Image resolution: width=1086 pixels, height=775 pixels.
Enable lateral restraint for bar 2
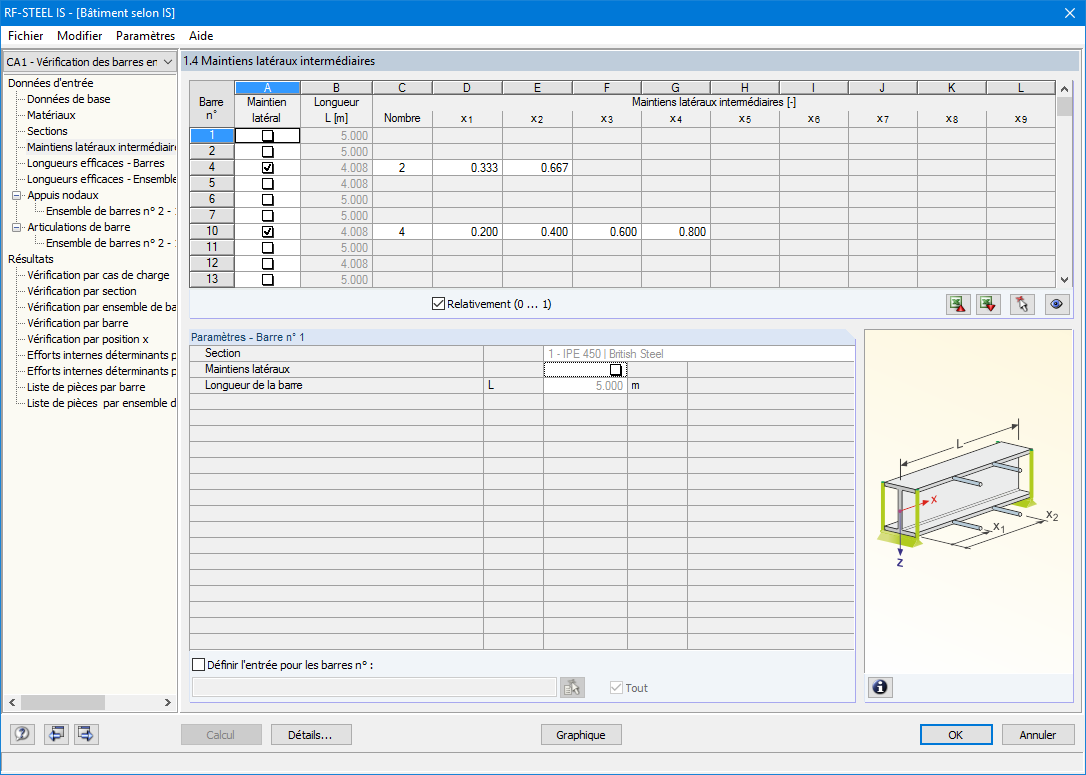[267, 152]
